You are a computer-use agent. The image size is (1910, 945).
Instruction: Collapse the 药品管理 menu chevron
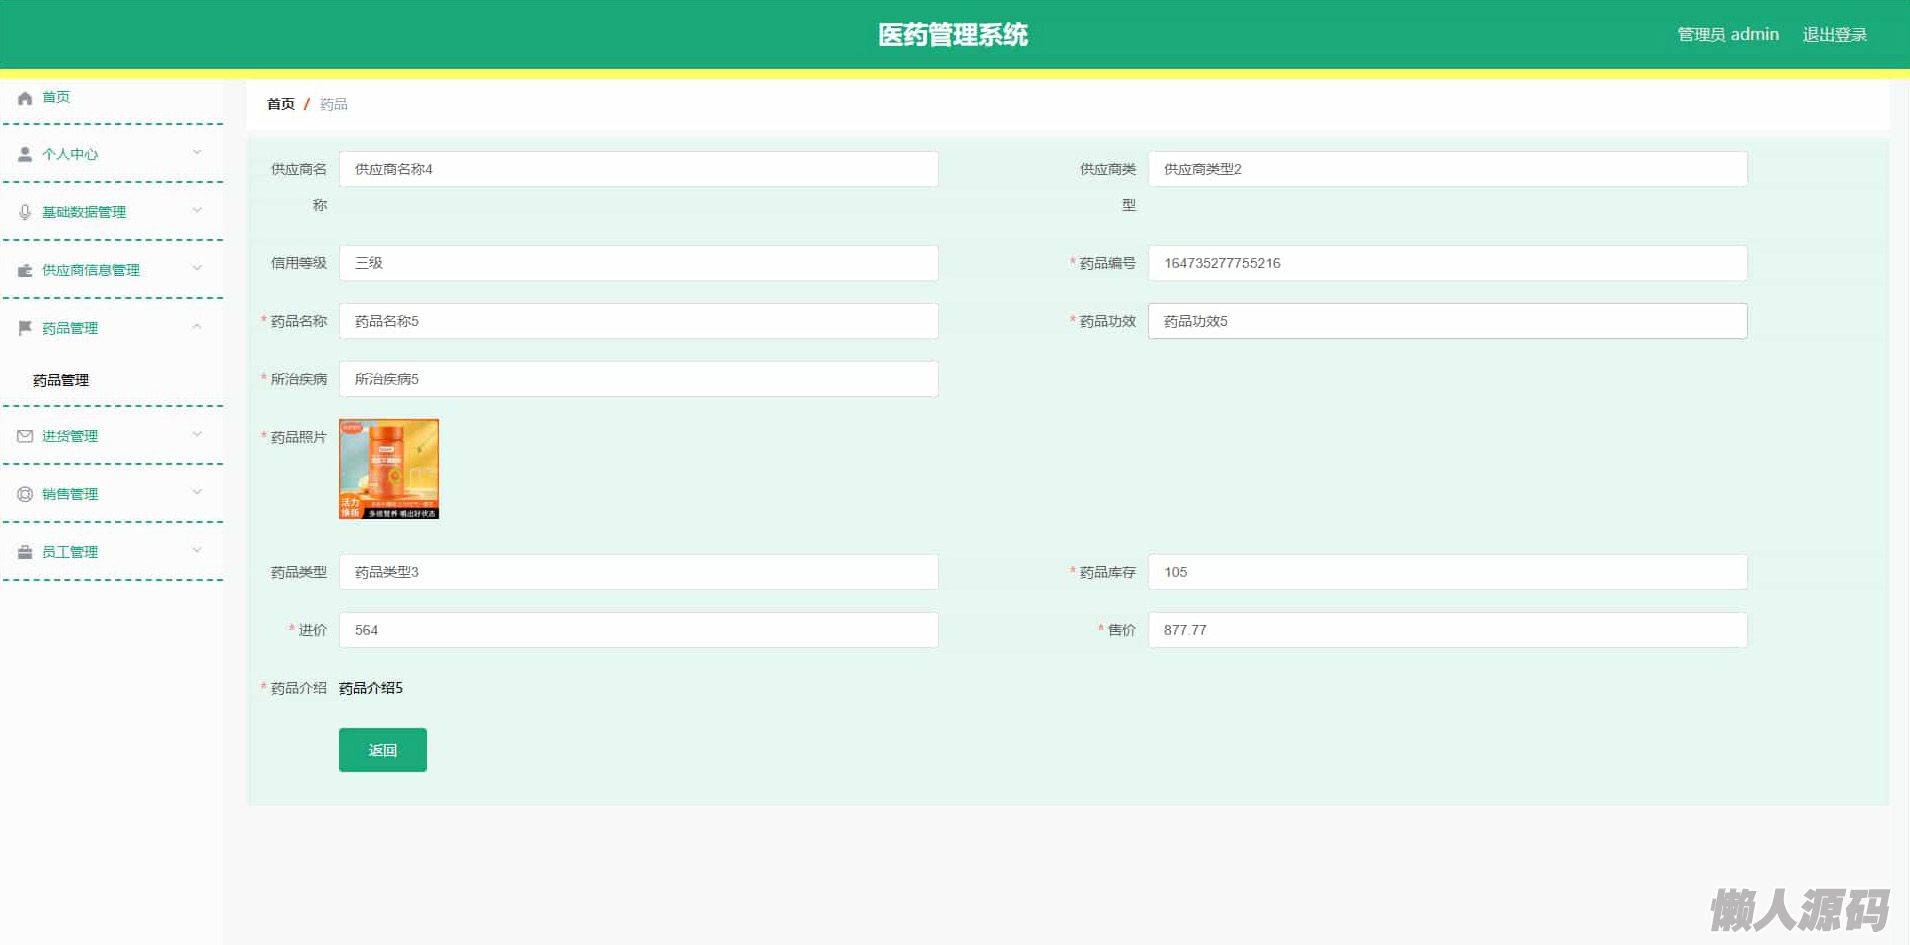pyautogui.click(x=197, y=327)
